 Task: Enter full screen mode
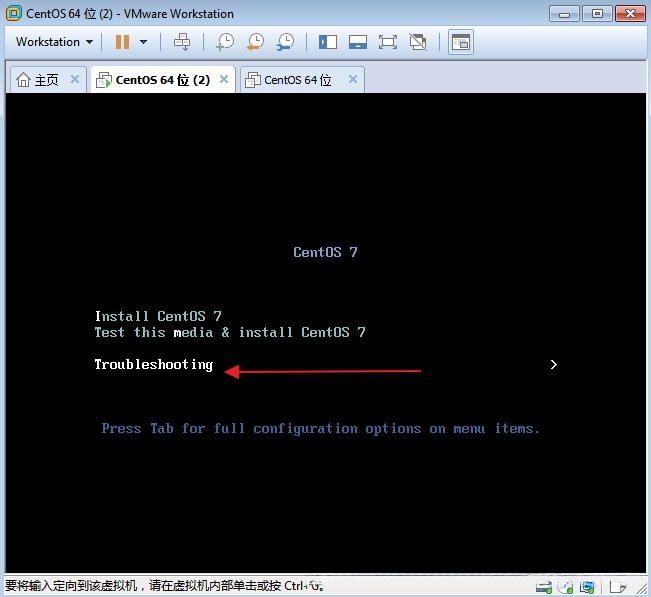tap(387, 42)
